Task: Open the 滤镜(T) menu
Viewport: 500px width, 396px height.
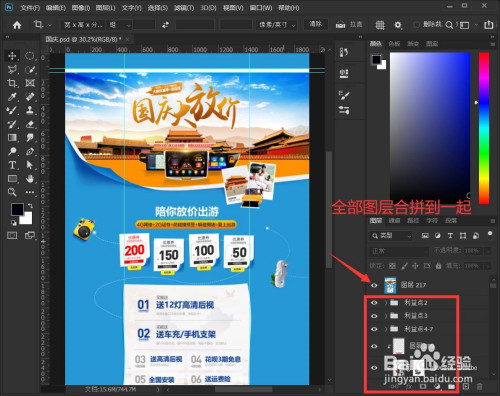Action: (x=184, y=8)
